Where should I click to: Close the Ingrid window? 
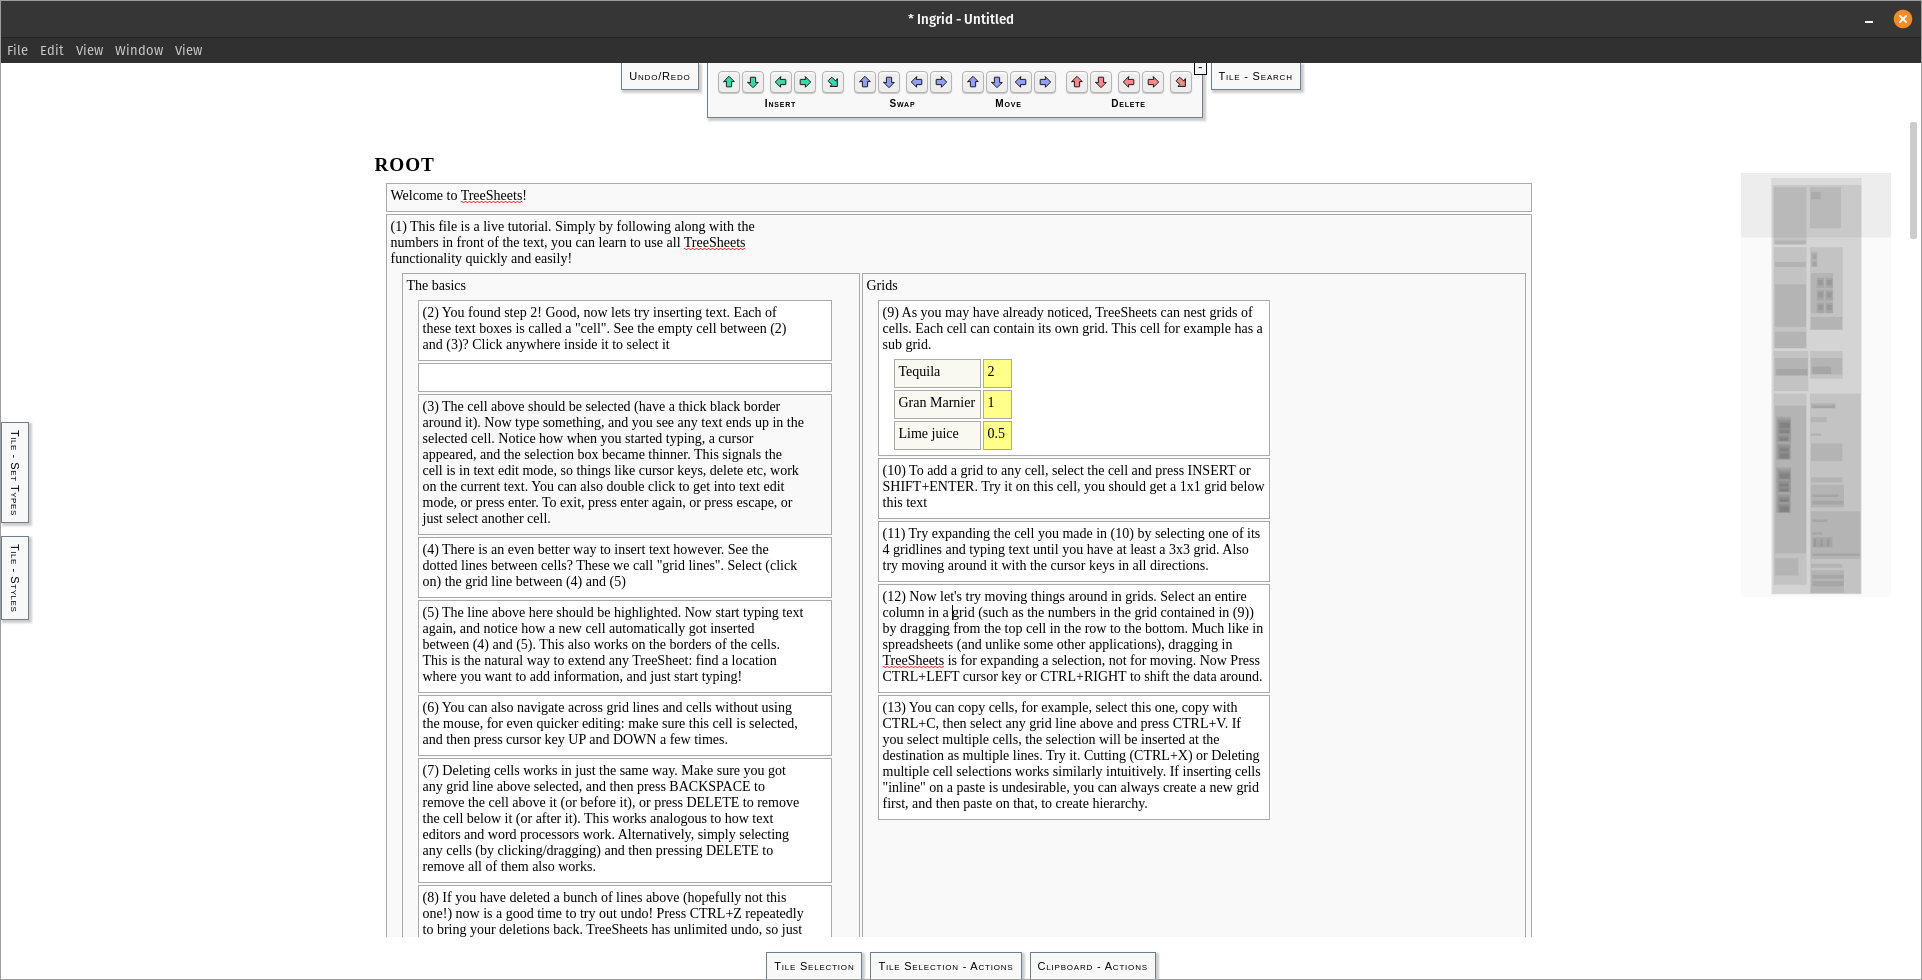pyautogui.click(x=1902, y=19)
